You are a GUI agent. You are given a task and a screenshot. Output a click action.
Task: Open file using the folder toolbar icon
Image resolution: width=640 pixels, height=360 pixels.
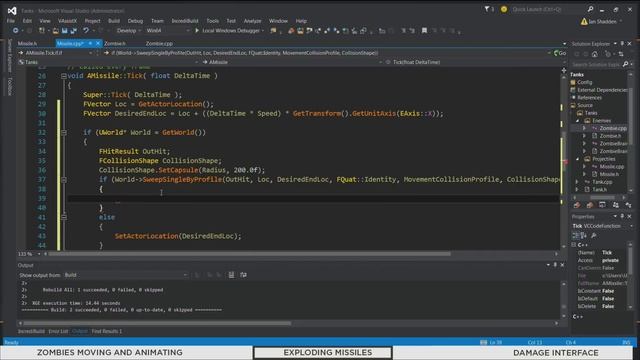(55, 31)
